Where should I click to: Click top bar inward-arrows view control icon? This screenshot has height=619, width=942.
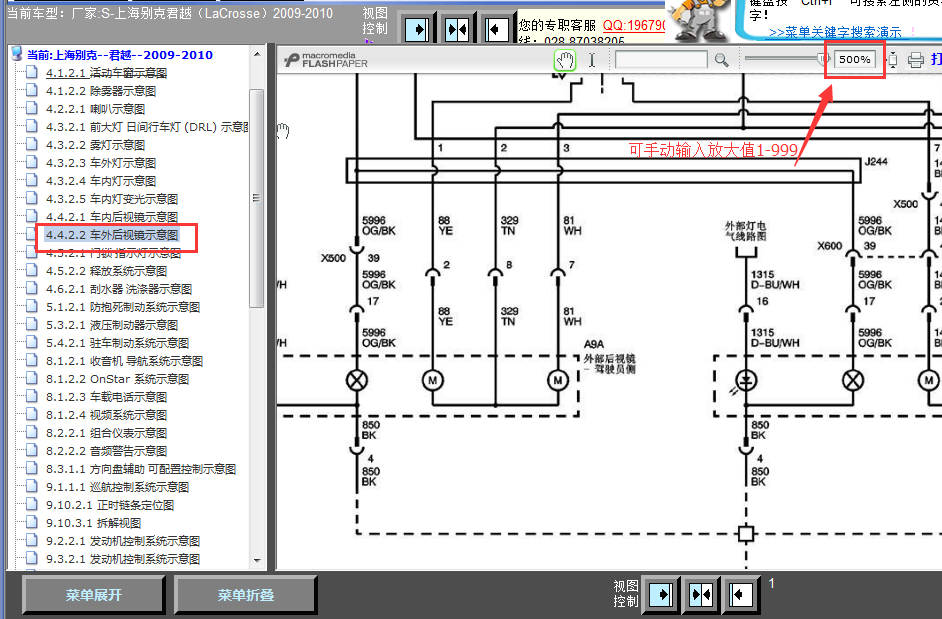(457, 29)
